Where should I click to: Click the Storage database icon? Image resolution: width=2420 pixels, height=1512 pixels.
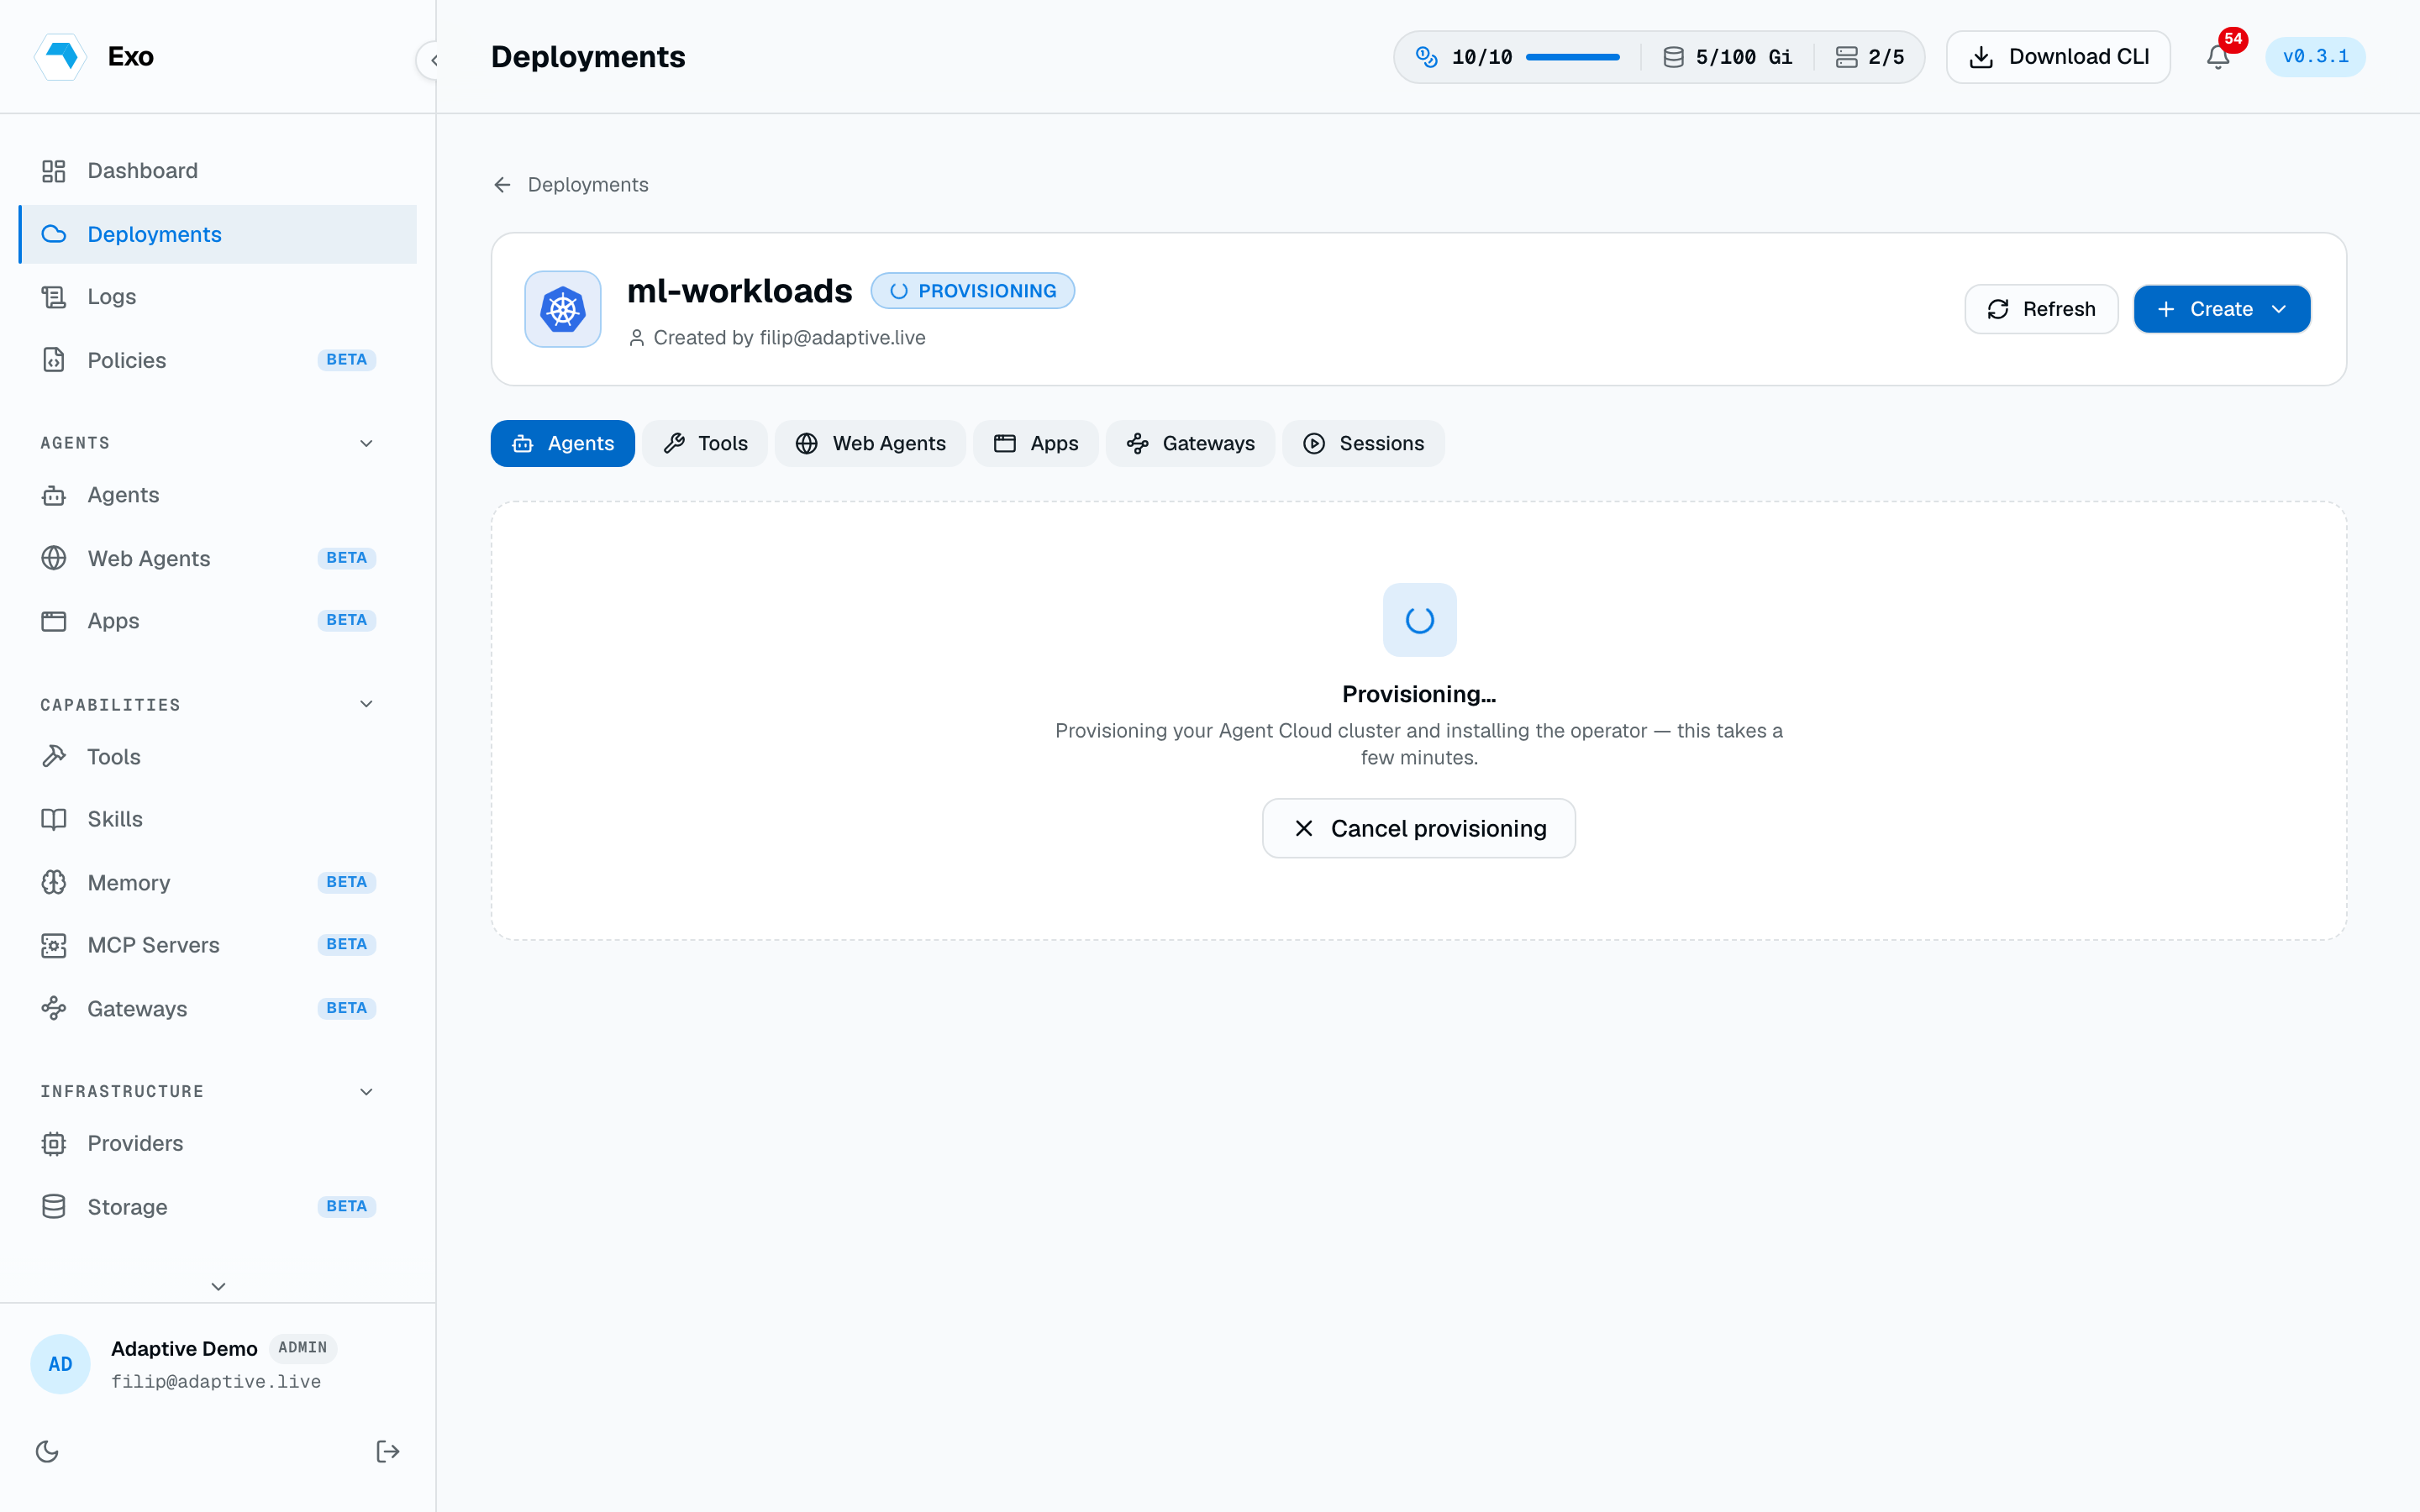point(54,1207)
